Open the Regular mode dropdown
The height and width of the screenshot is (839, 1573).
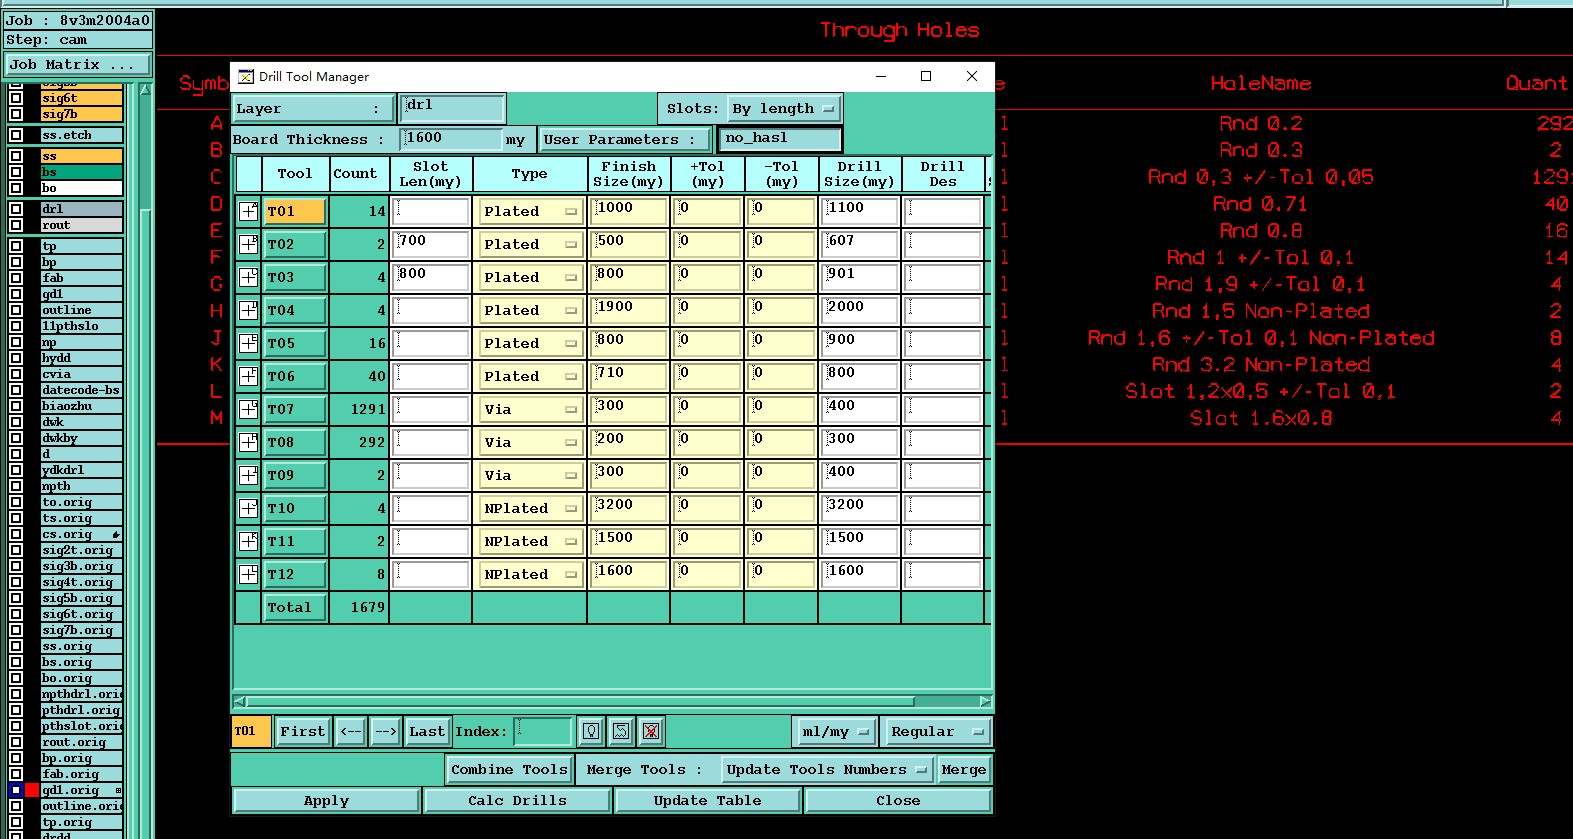[937, 732]
